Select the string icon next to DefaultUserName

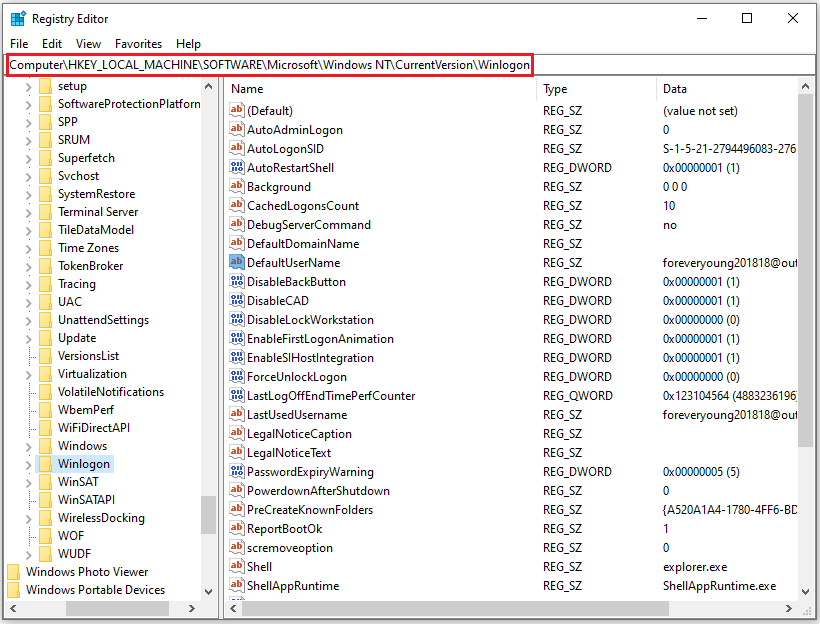[x=235, y=262]
